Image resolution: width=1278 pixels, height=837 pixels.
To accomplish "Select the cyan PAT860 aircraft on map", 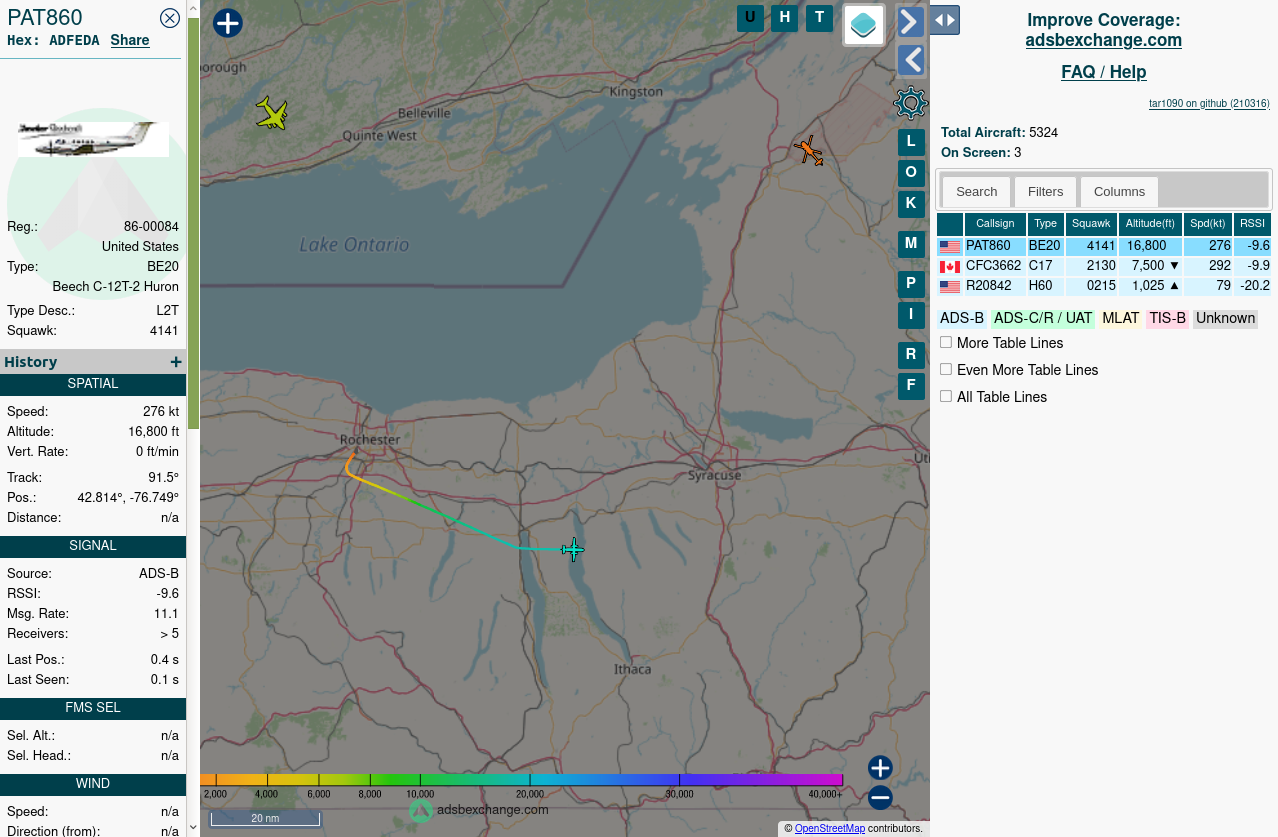I will point(573,549).
